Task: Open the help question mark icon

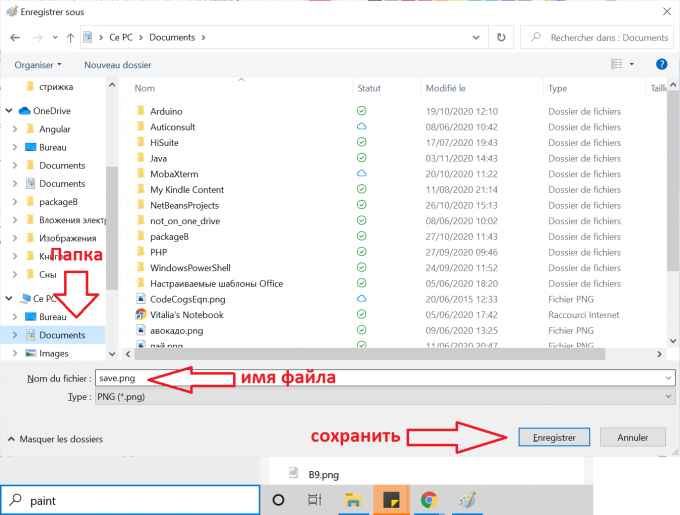Action: tap(661, 64)
